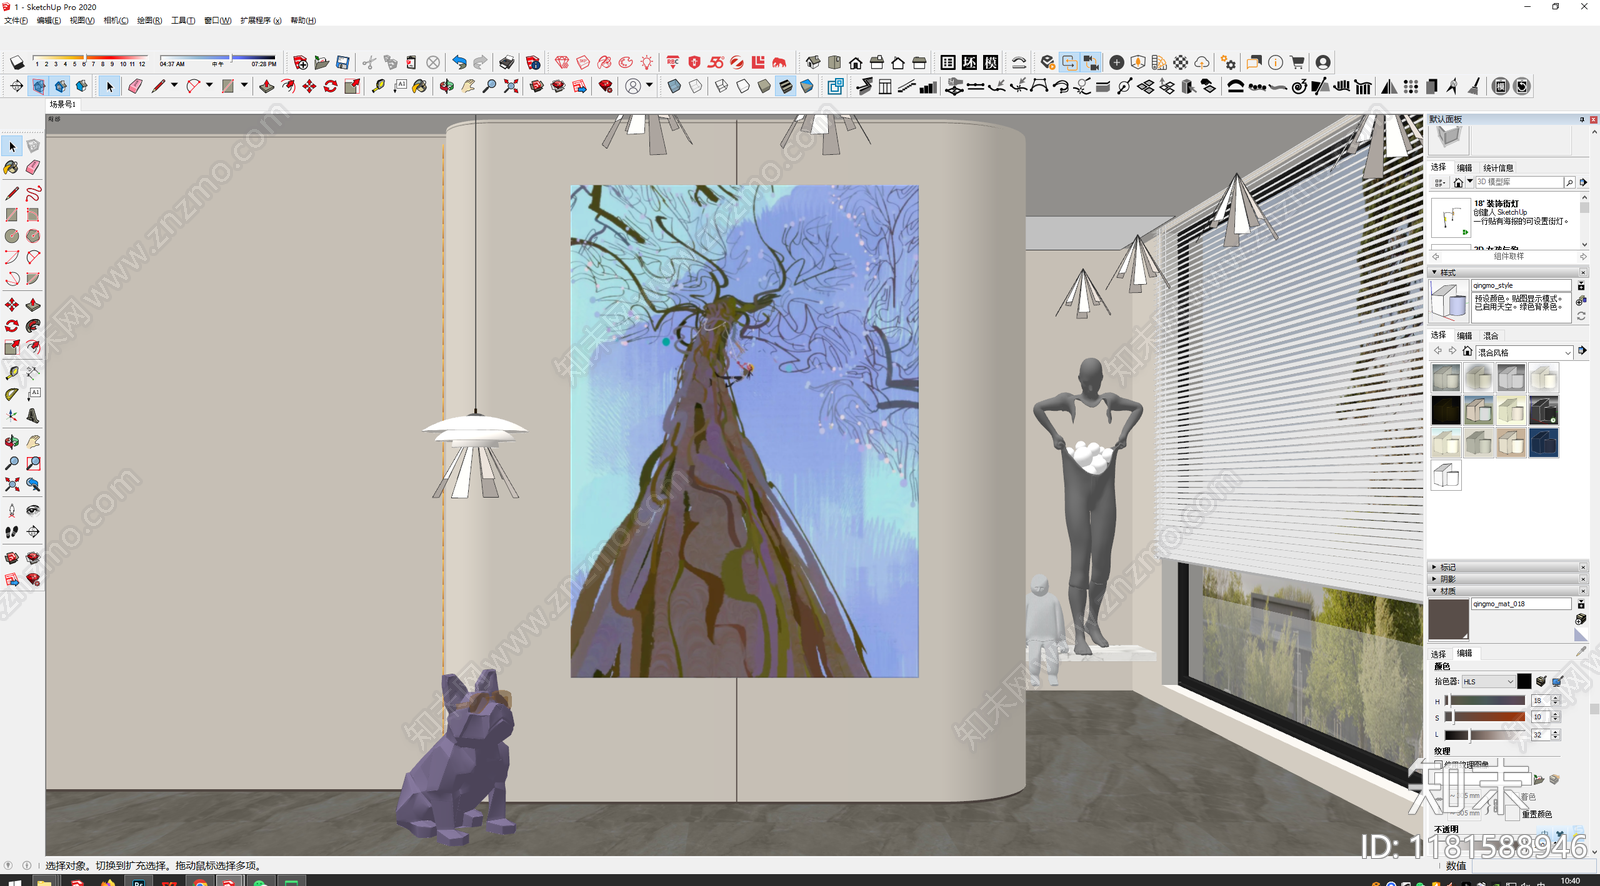Select the Line pencil tool in the left palette
This screenshot has height=886, width=1600.
12,193
